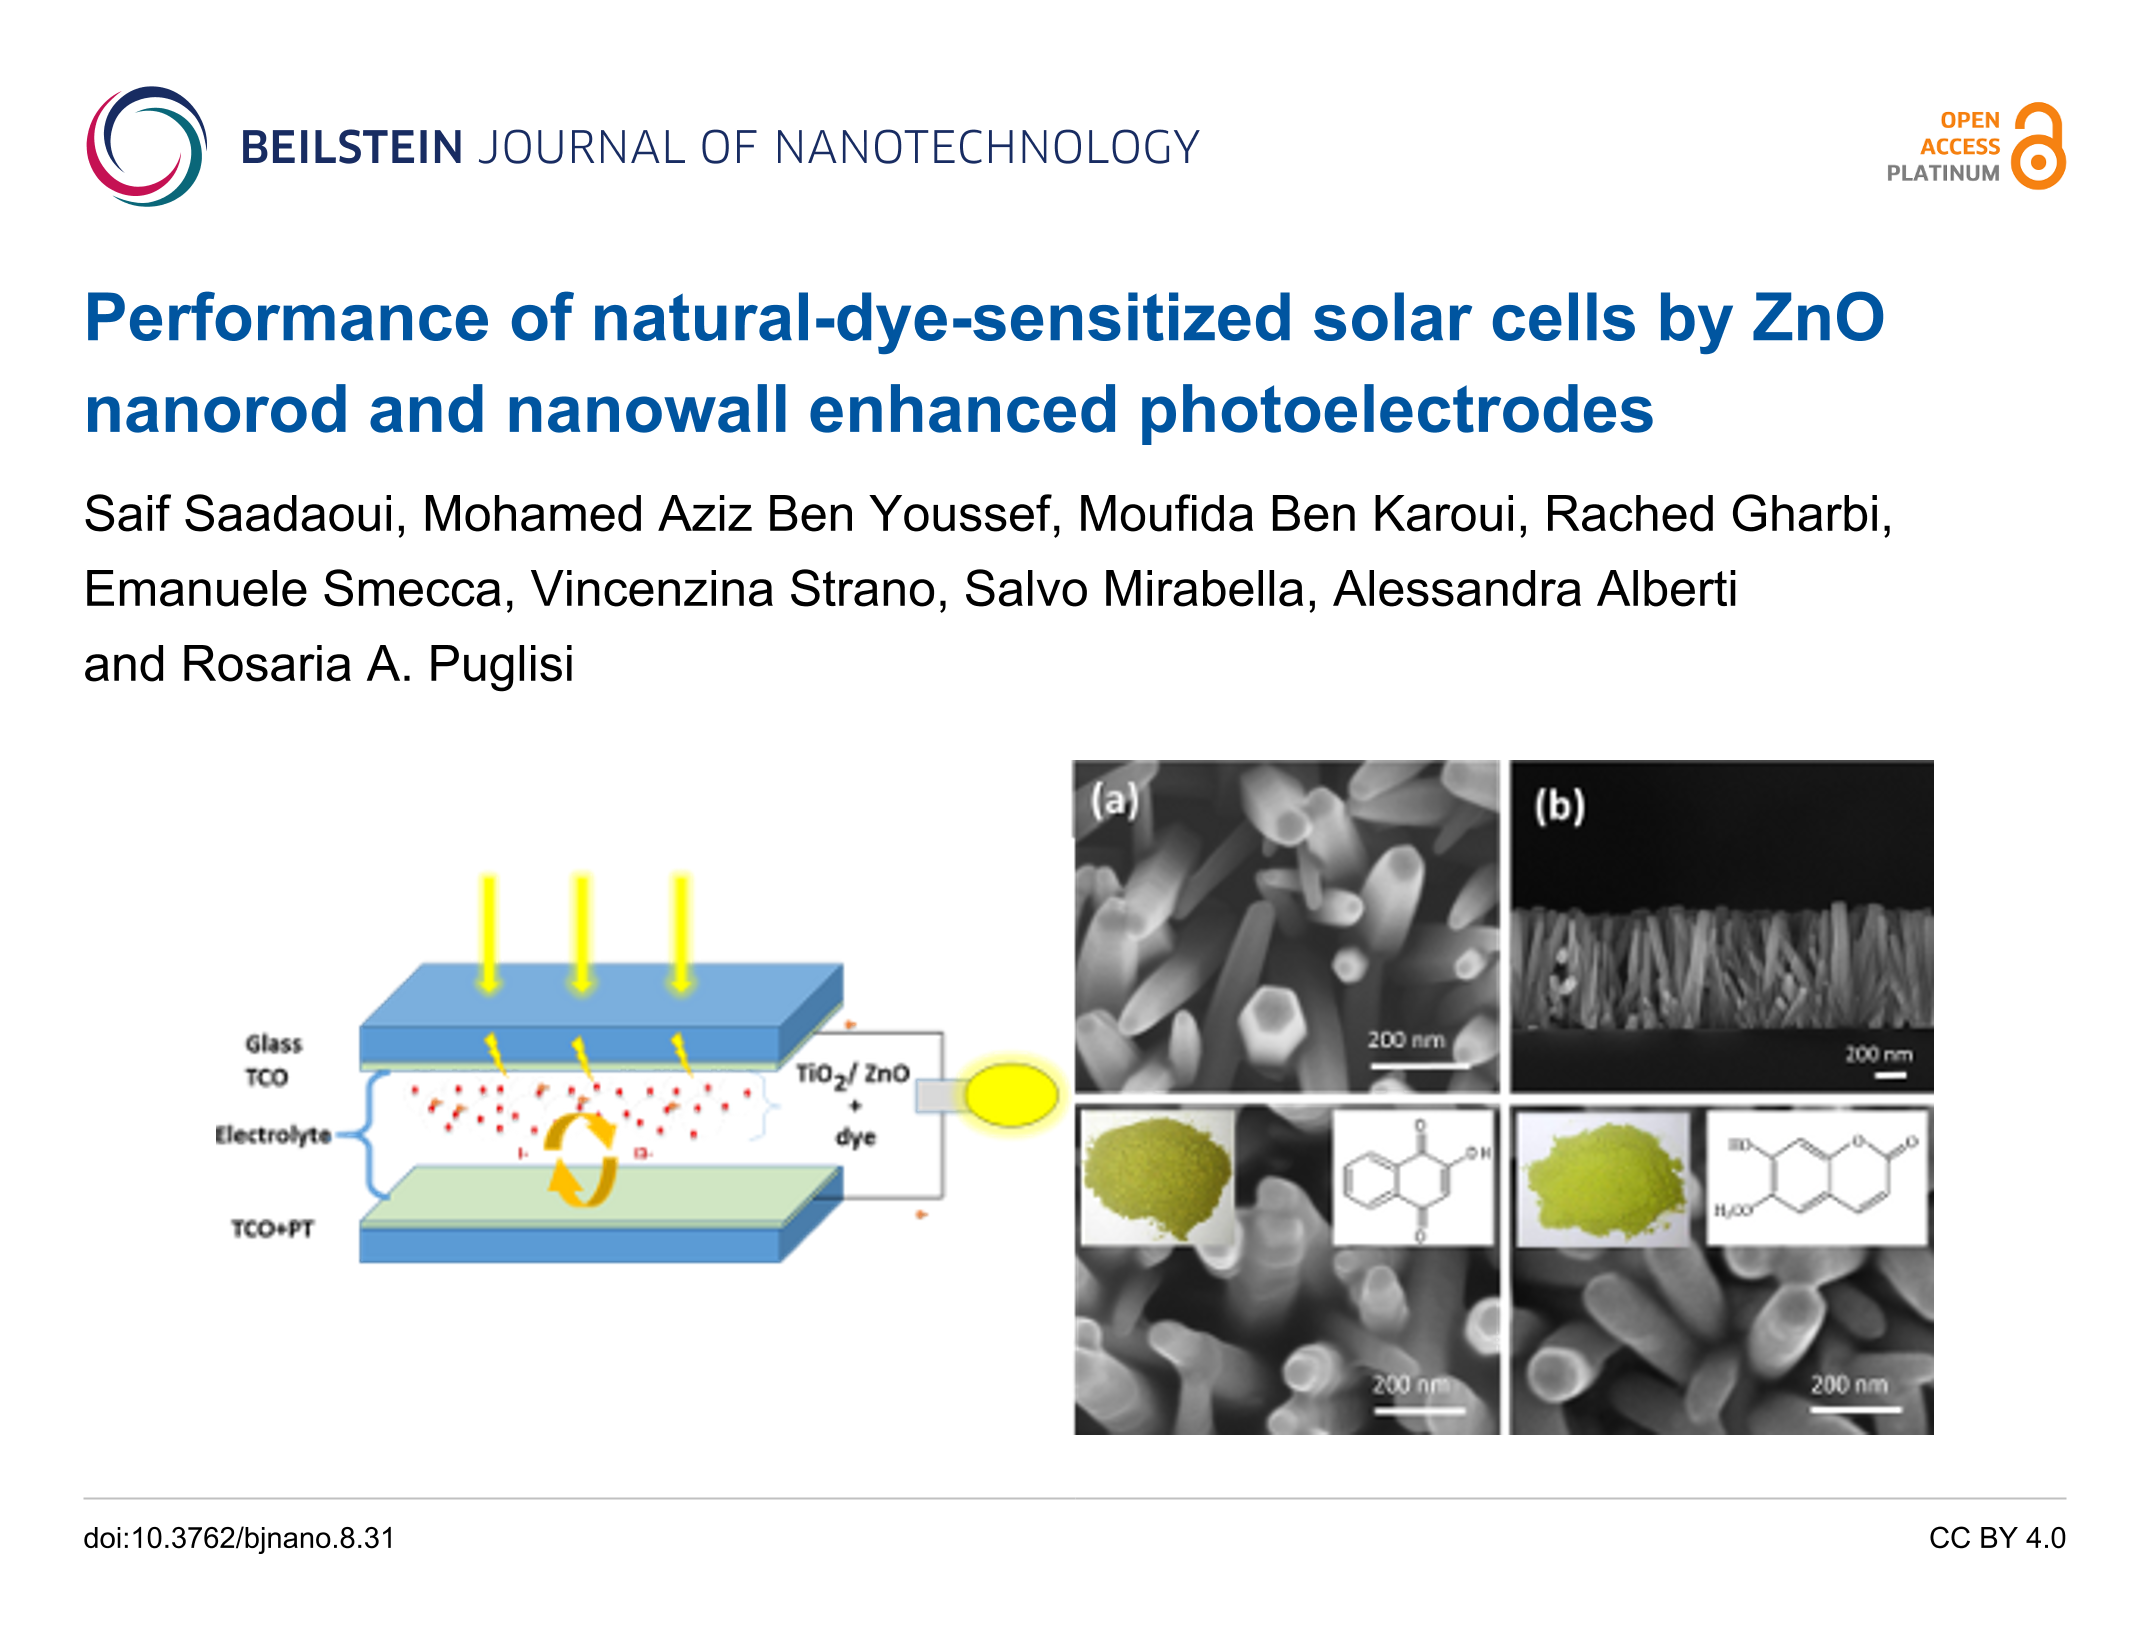Click the CC BY 4.0 license text
2150x1648 pixels.
[x=1996, y=1537]
